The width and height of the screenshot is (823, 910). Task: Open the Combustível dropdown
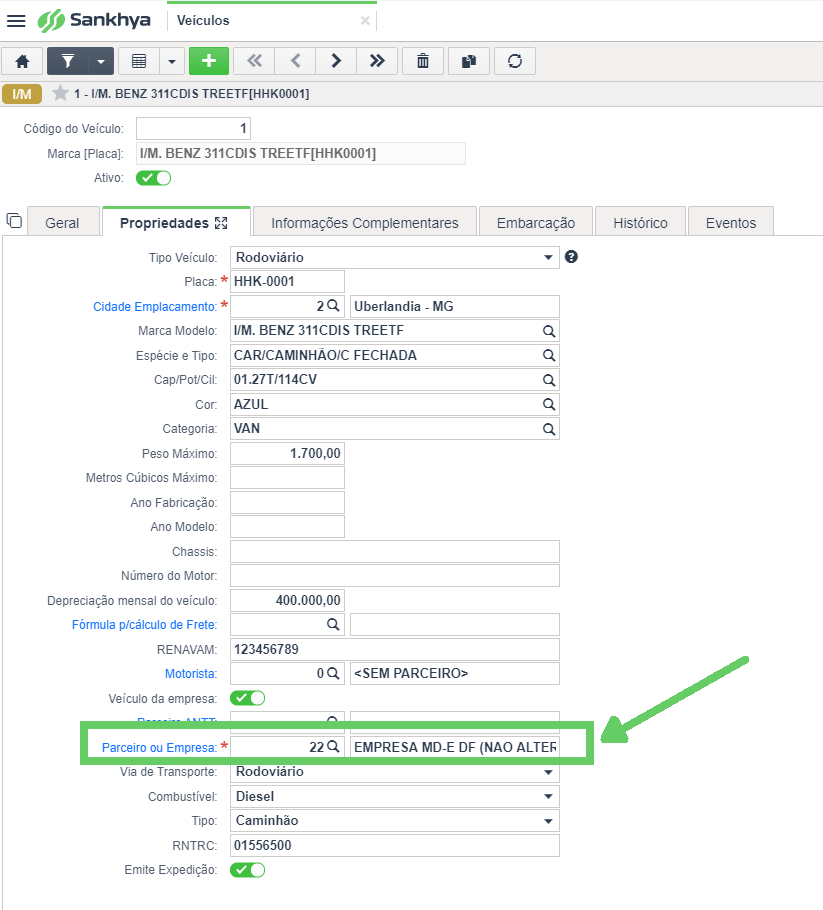(x=395, y=796)
